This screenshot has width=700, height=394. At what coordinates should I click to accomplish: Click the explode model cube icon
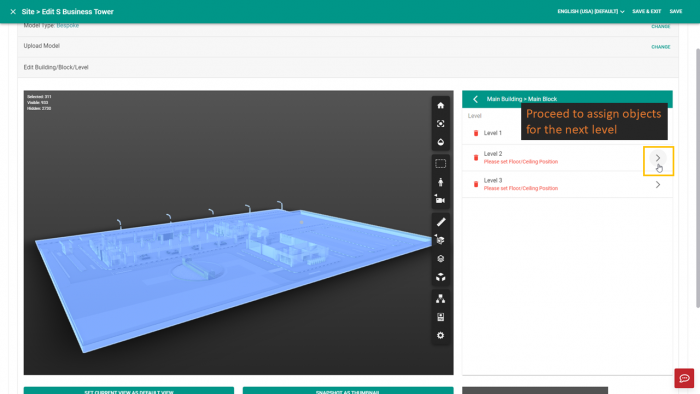click(440, 277)
